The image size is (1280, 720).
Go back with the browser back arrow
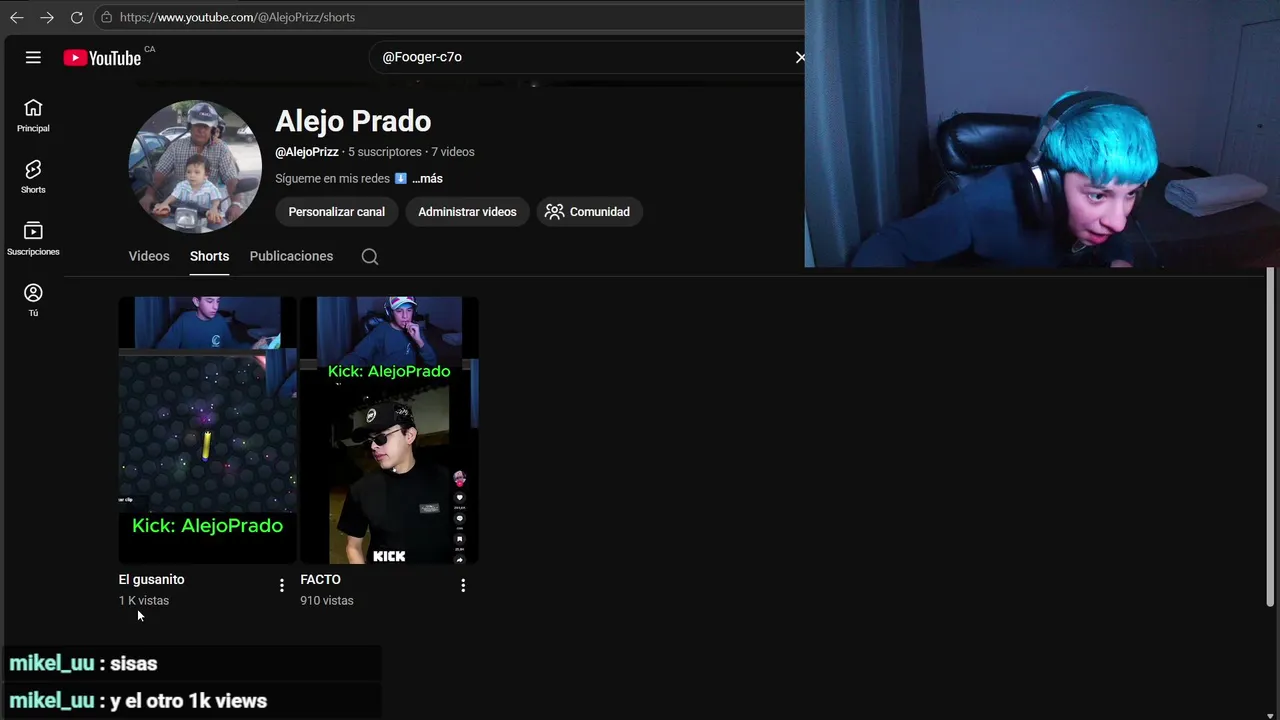pos(16,17)
